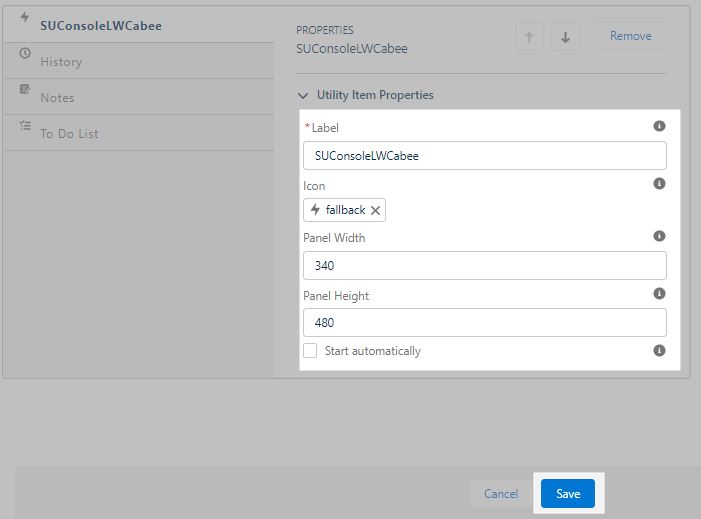Move the utility item down with the arrow
The height and width of the screenshot is (519, 701).
[x=565, y=37]
